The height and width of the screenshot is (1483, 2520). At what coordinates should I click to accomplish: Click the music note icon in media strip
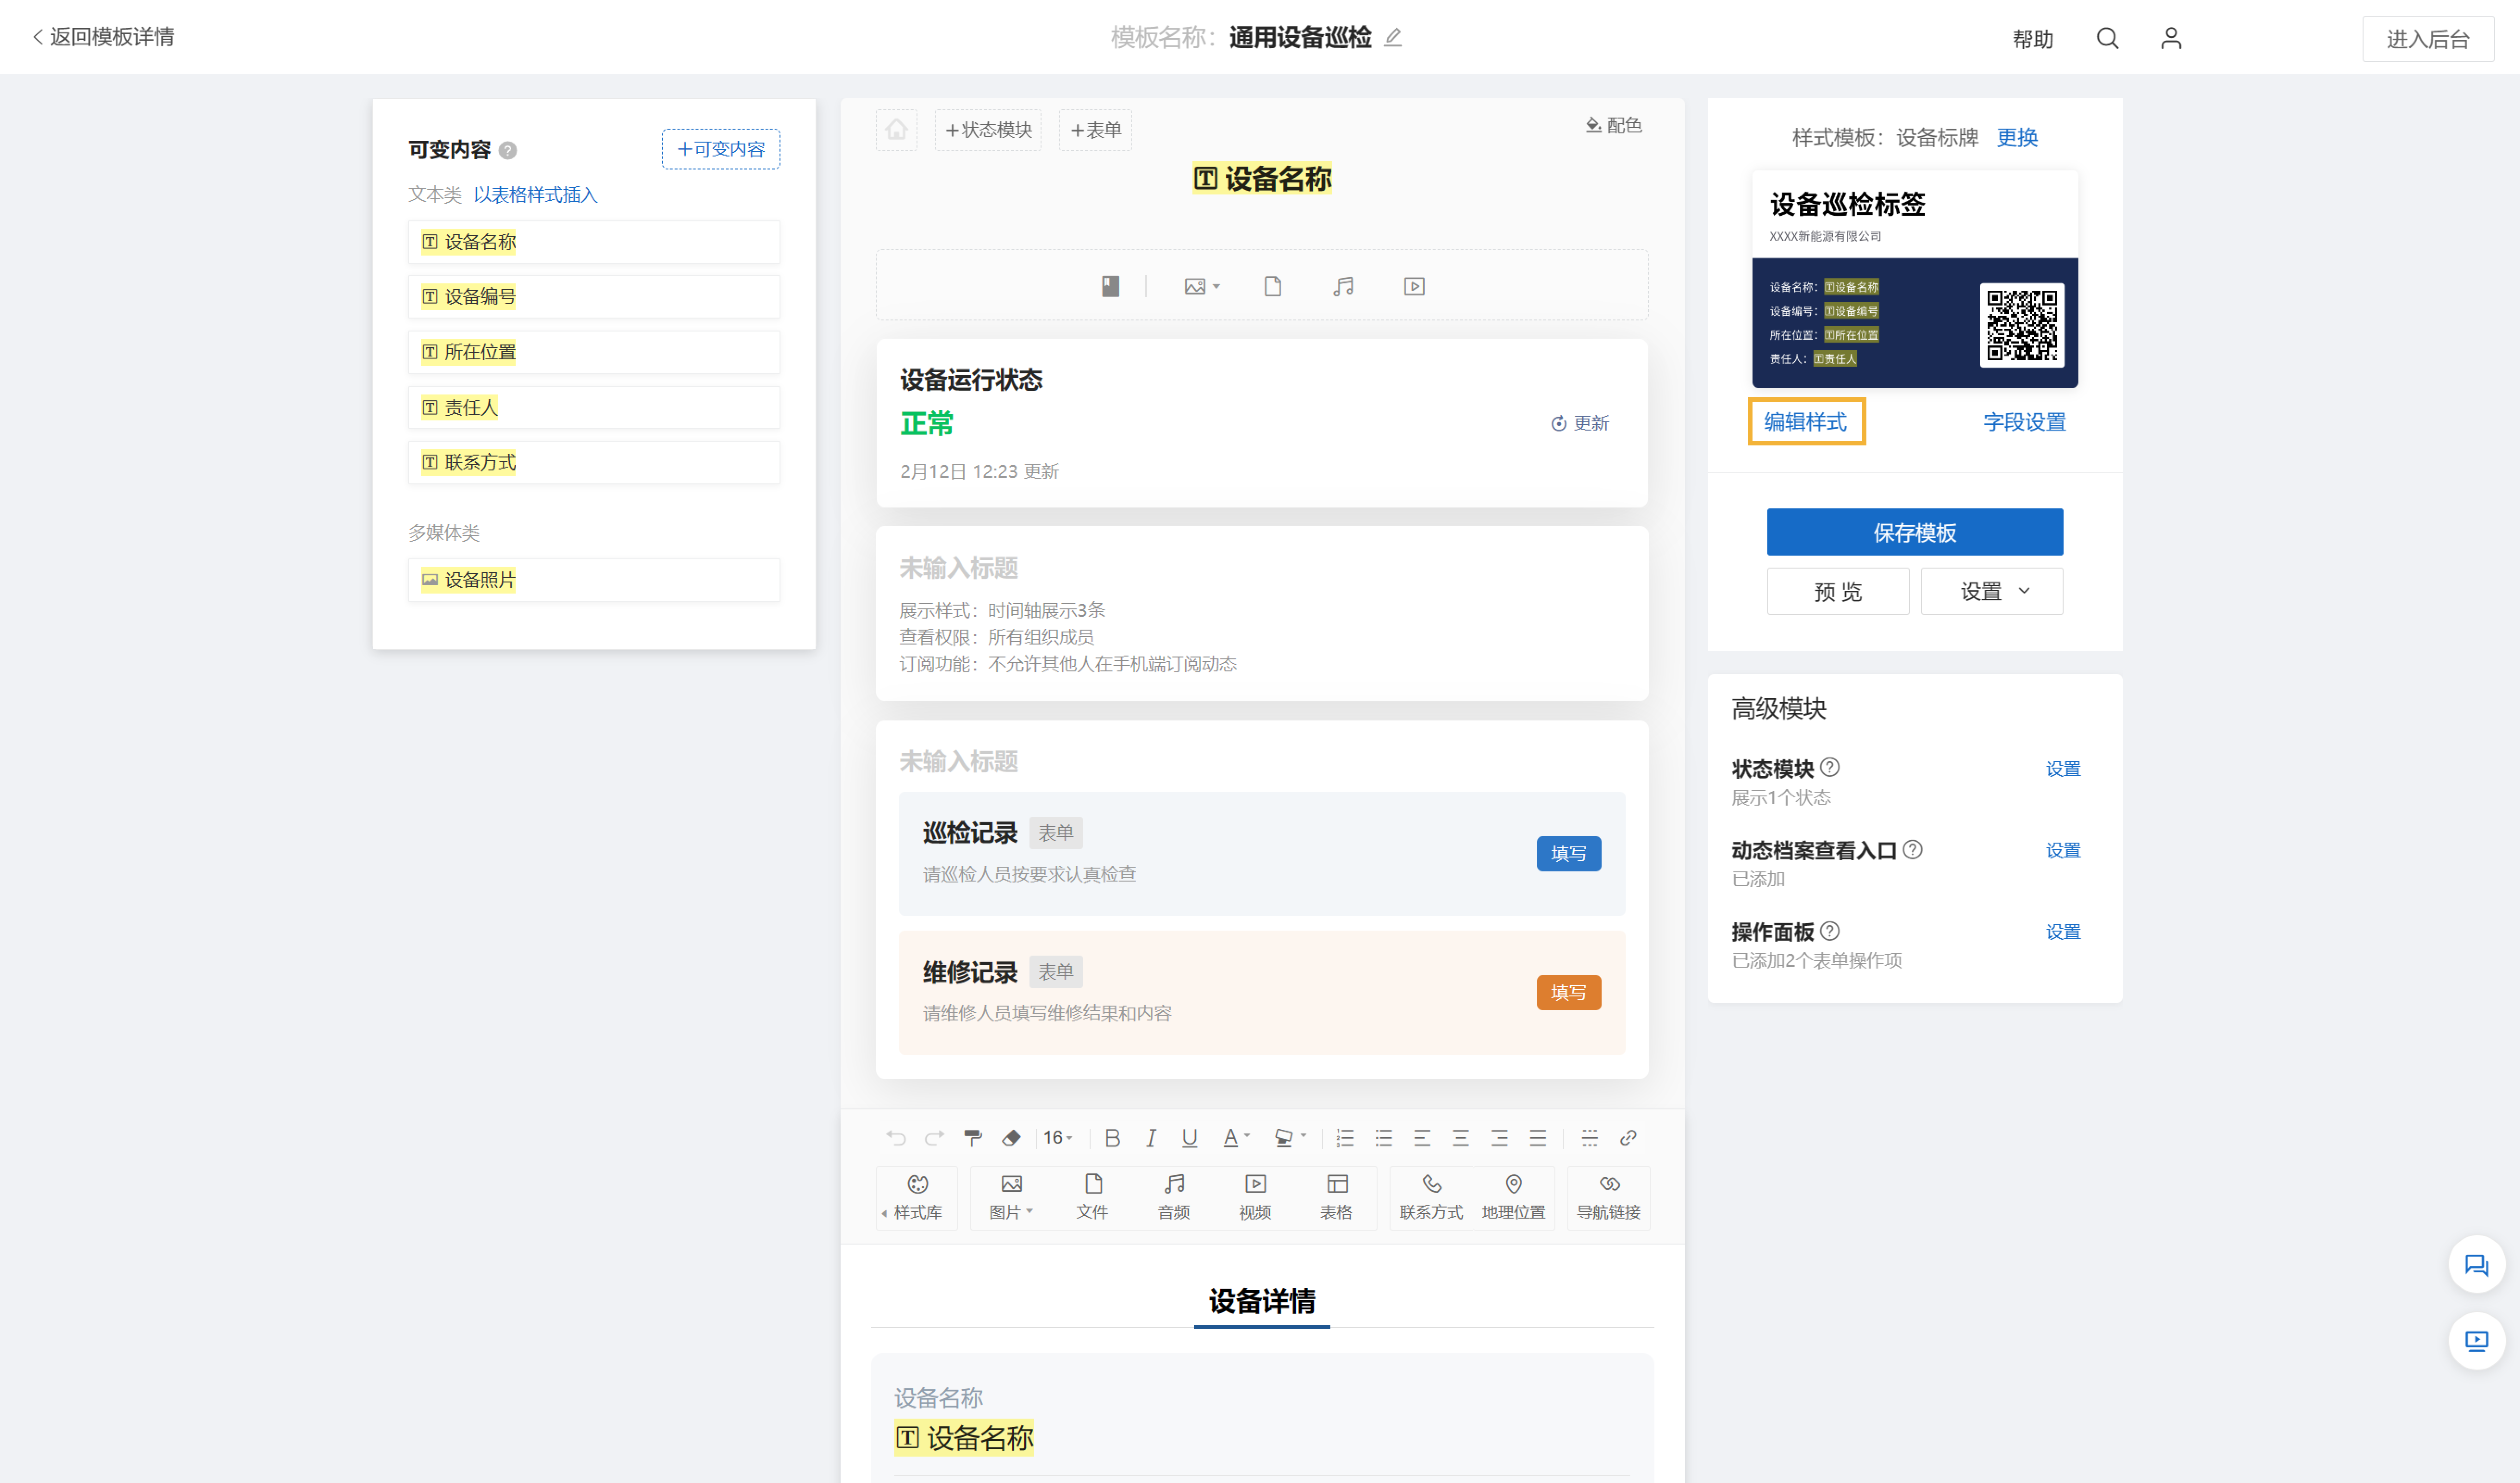pos(1343,286)
